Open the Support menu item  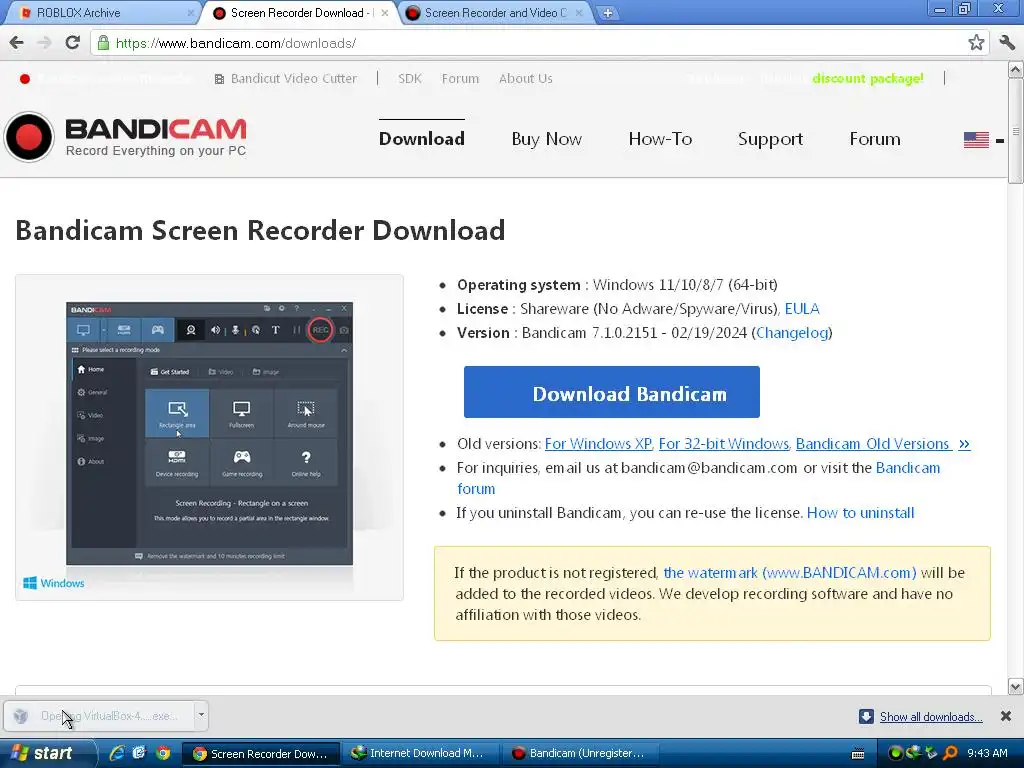pyautogui.click(x=771, y=139)
